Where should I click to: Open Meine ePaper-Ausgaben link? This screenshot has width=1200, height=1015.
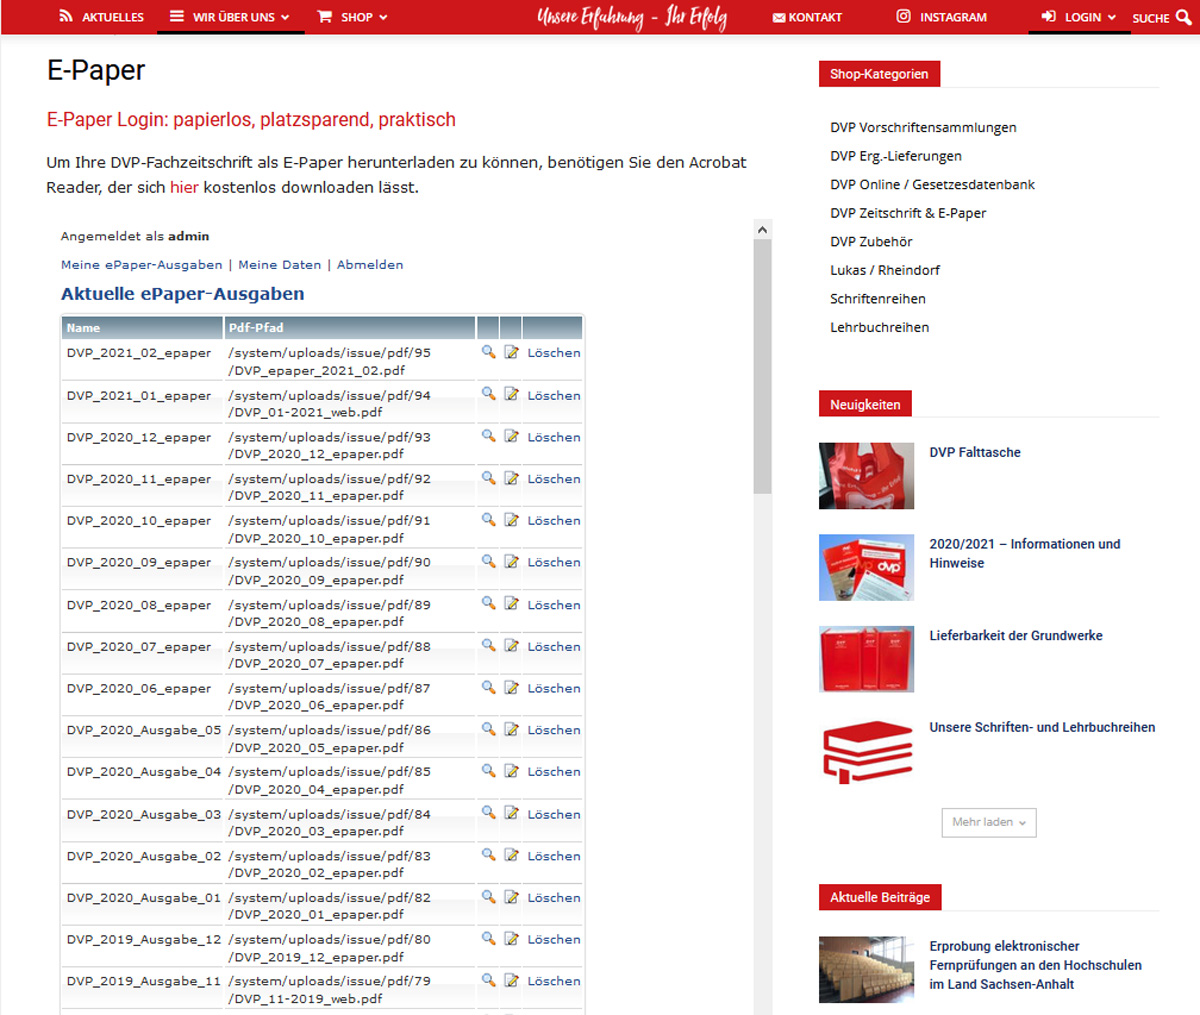[x=142, y=265]
